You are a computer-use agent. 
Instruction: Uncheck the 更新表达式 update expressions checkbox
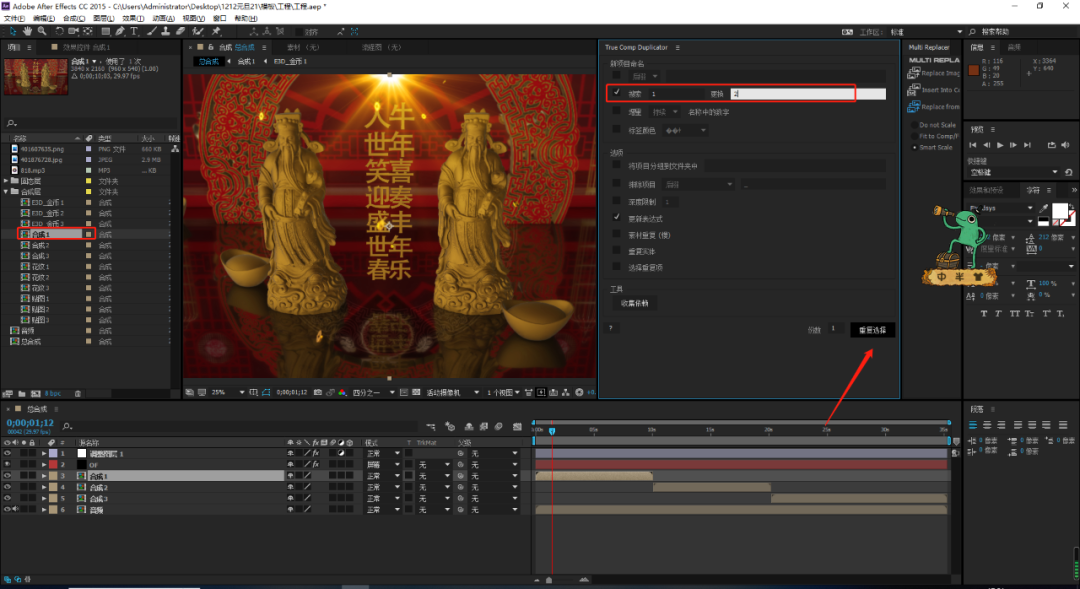point(616,218)
